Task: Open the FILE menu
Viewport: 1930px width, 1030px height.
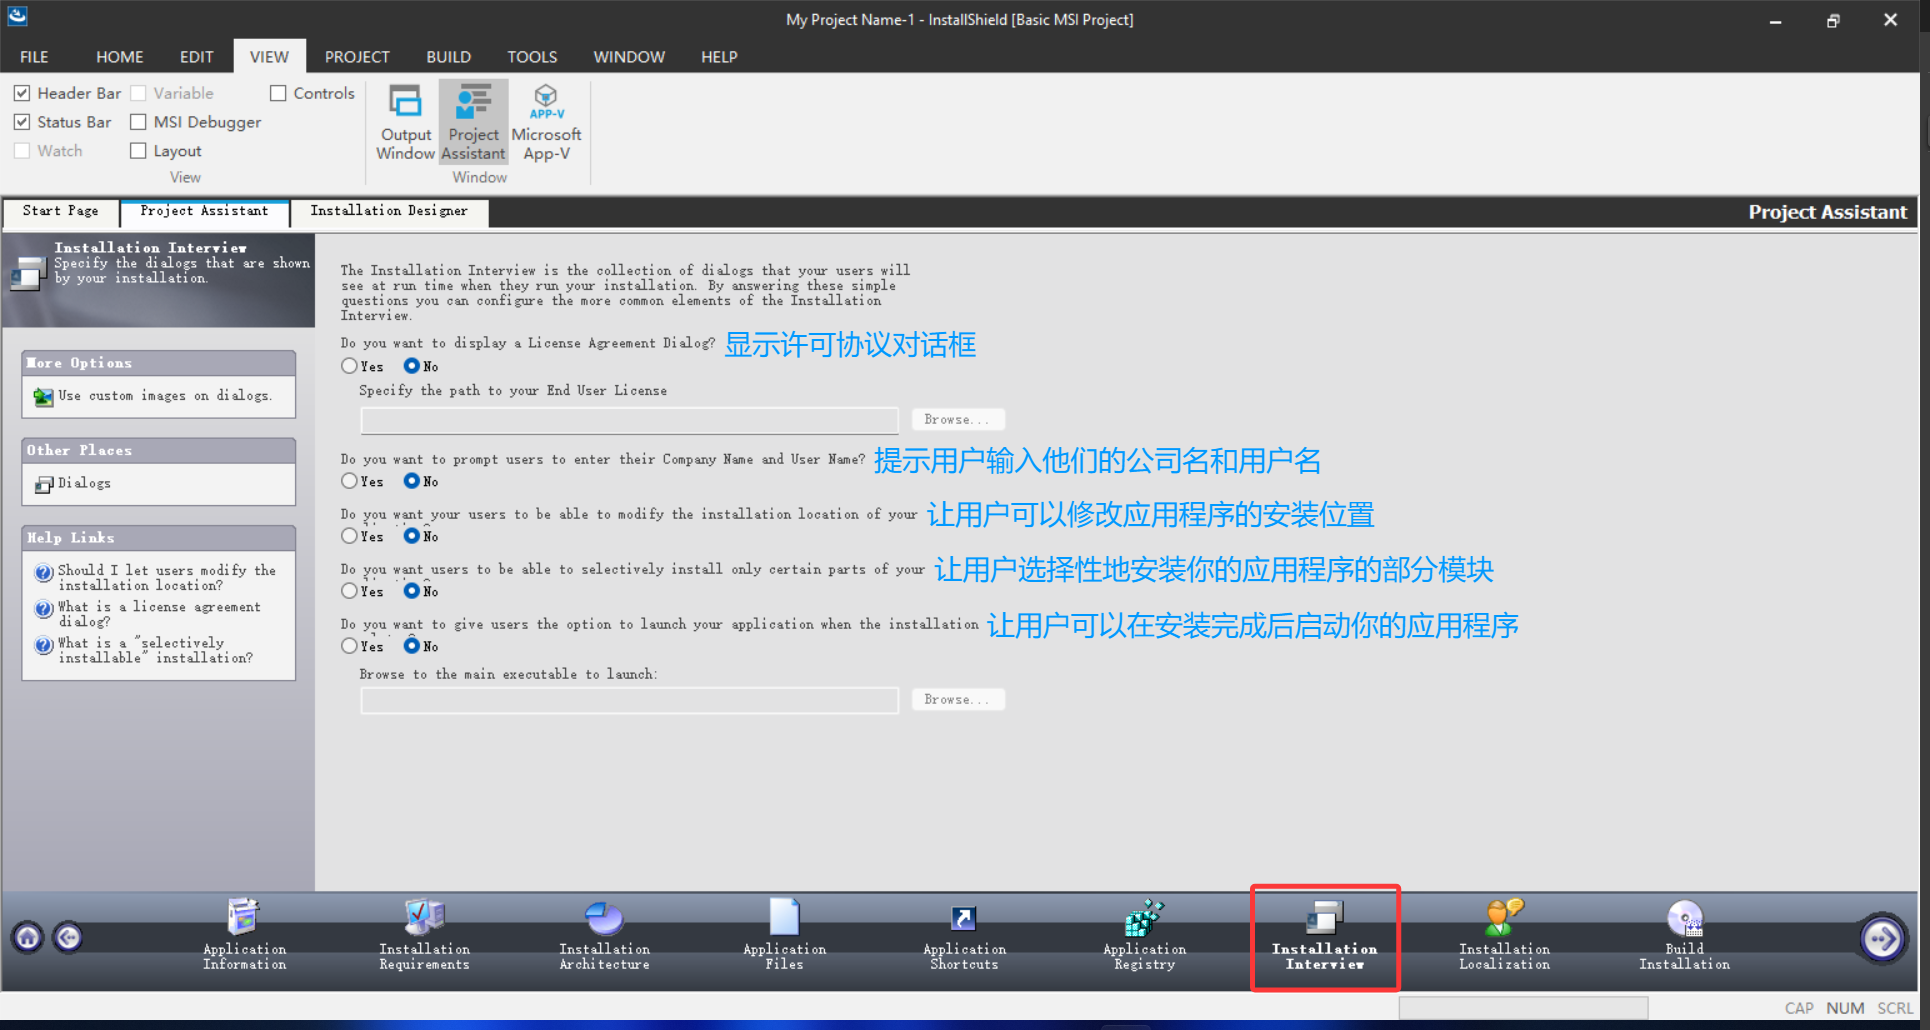Action: coord(34,57)
